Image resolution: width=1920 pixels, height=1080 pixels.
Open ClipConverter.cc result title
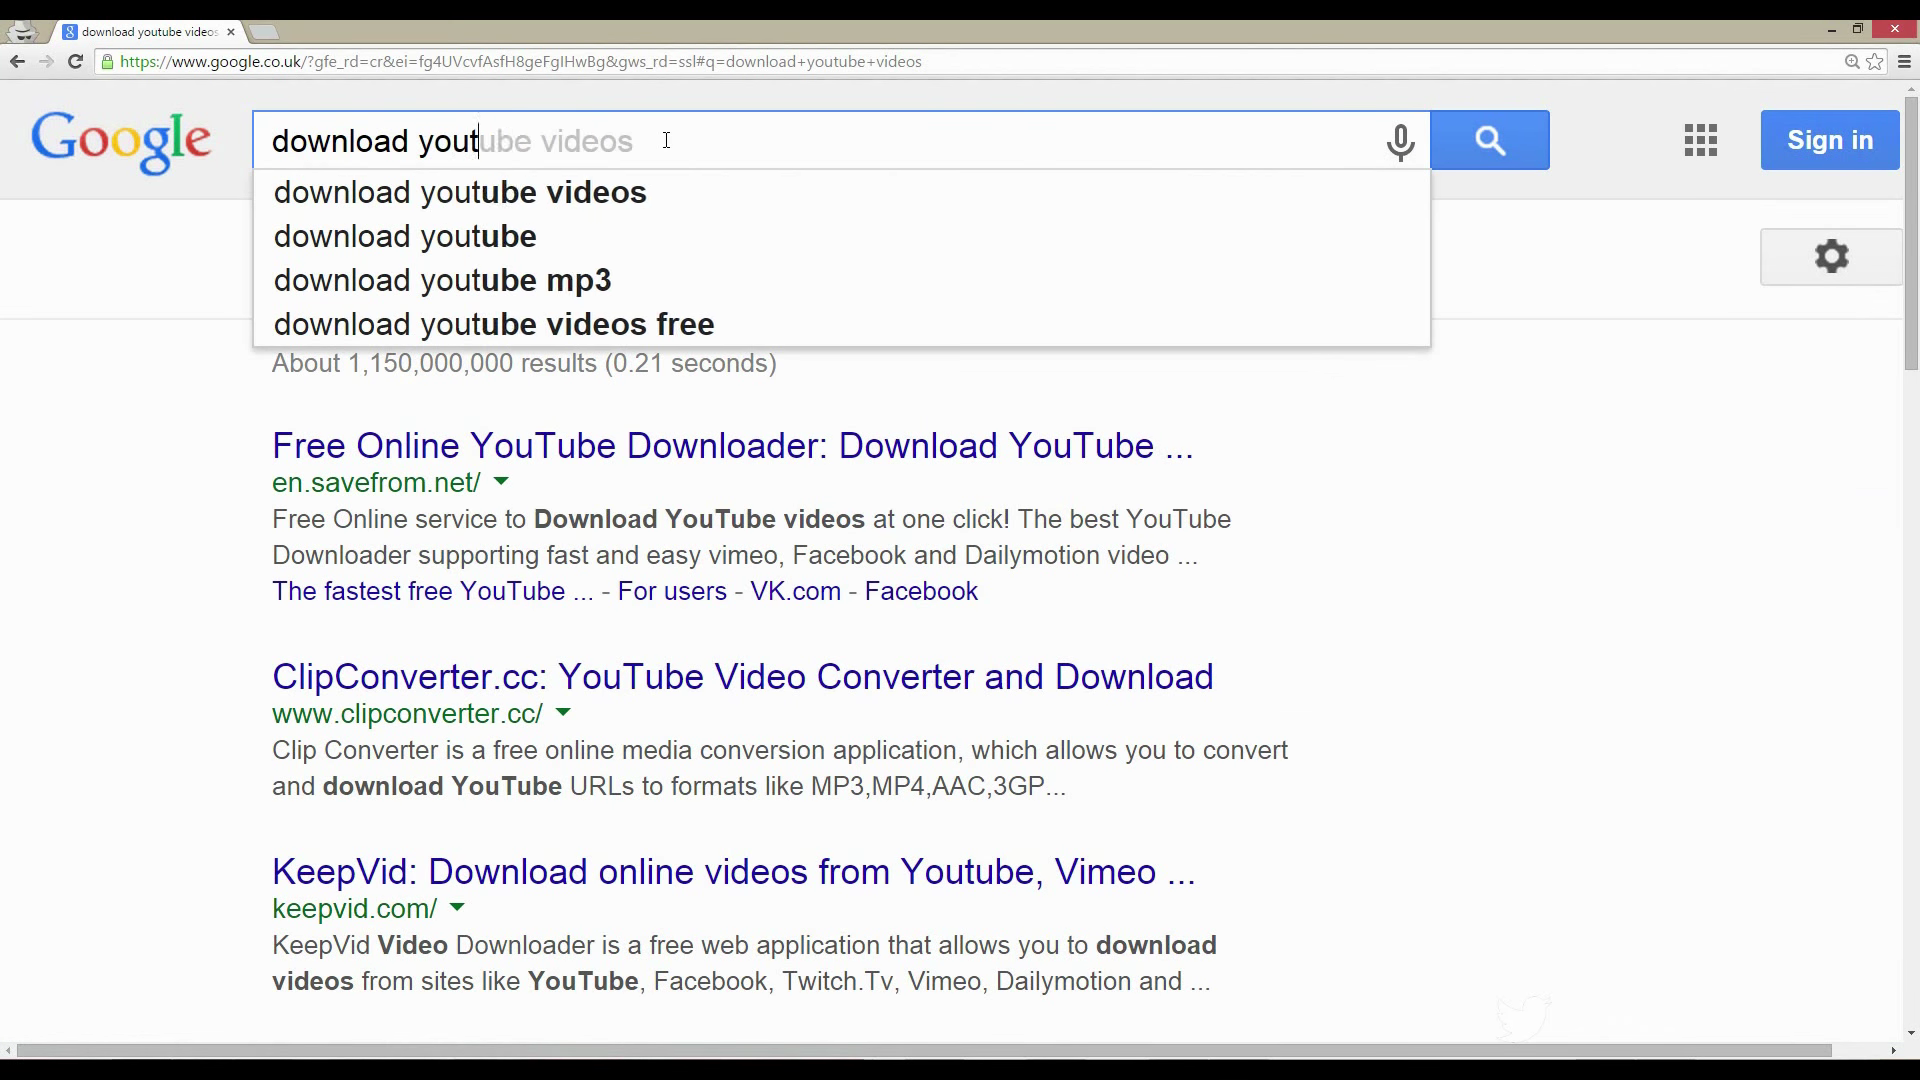click(x=743, y=677)
